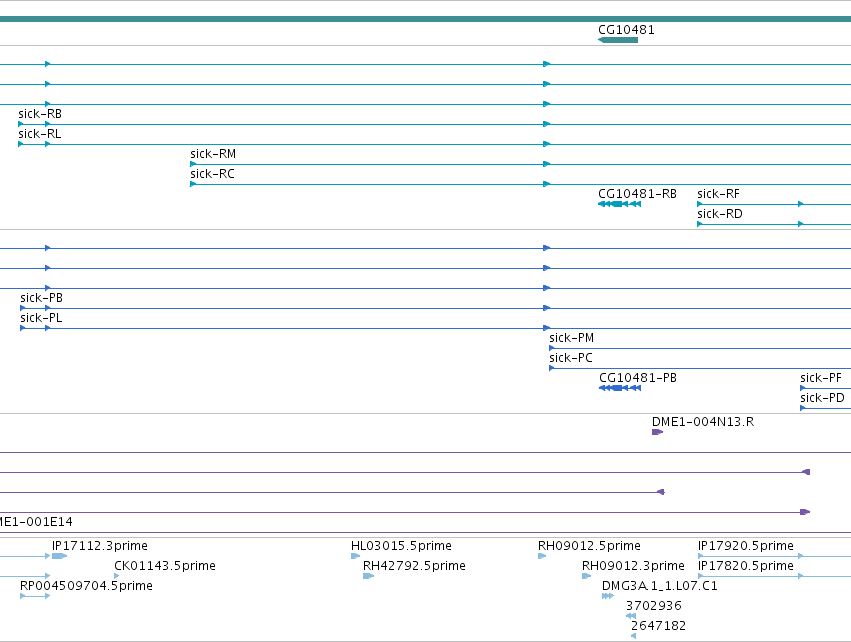Image resolution: width=851 pixels, height=642 pixels.
Task: Select the DMG3A.1_1.L07.C1 triple-arrow glyph
Action: coord(608,596)
